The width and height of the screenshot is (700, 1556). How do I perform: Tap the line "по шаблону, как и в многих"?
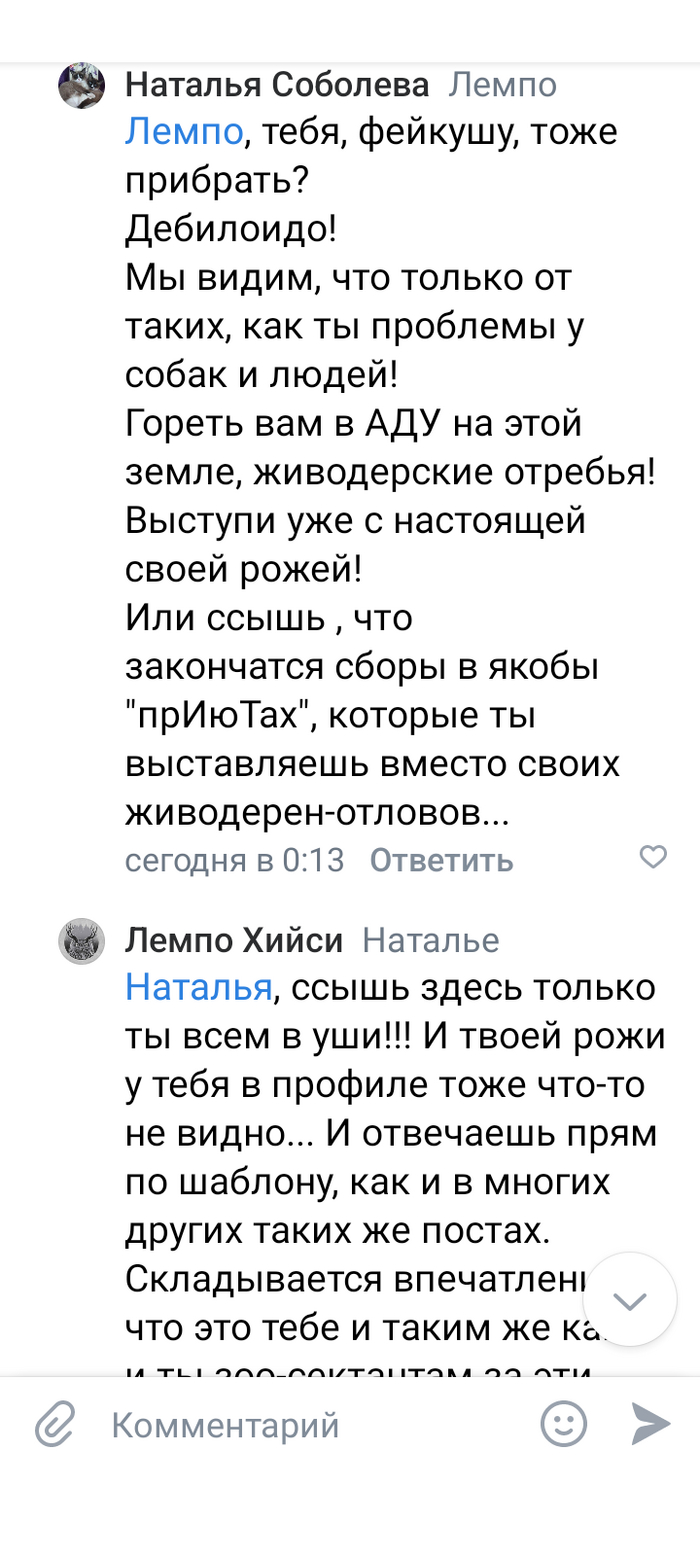(381, 1183)
